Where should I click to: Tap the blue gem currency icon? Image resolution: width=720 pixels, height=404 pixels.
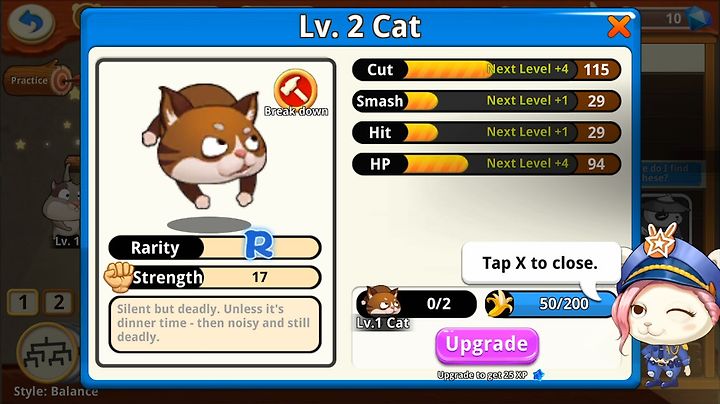[x=699, y=17]
